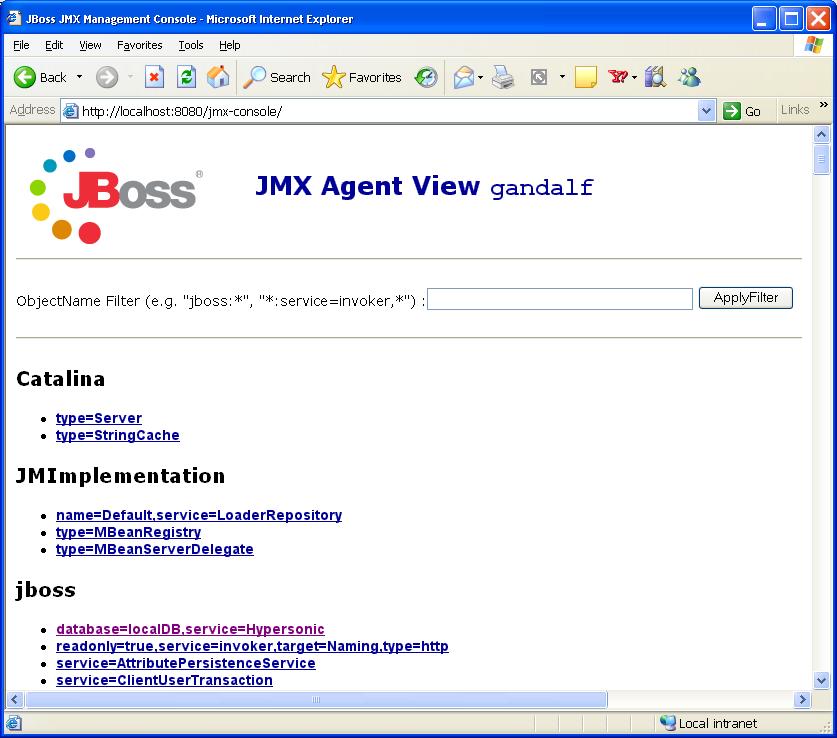Viewport: 837px width, 738px height.
Task: Click the Forward navigation arrow
Action: click(107, 77)
